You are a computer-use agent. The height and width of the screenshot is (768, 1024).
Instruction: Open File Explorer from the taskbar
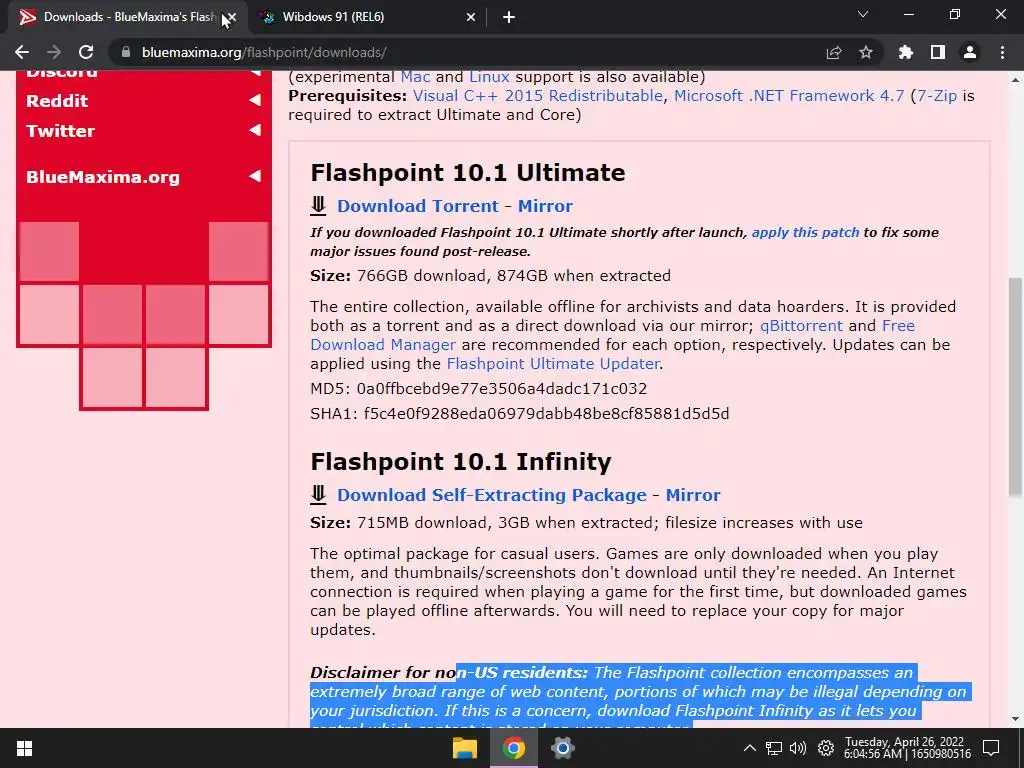(x=465, y=748)
